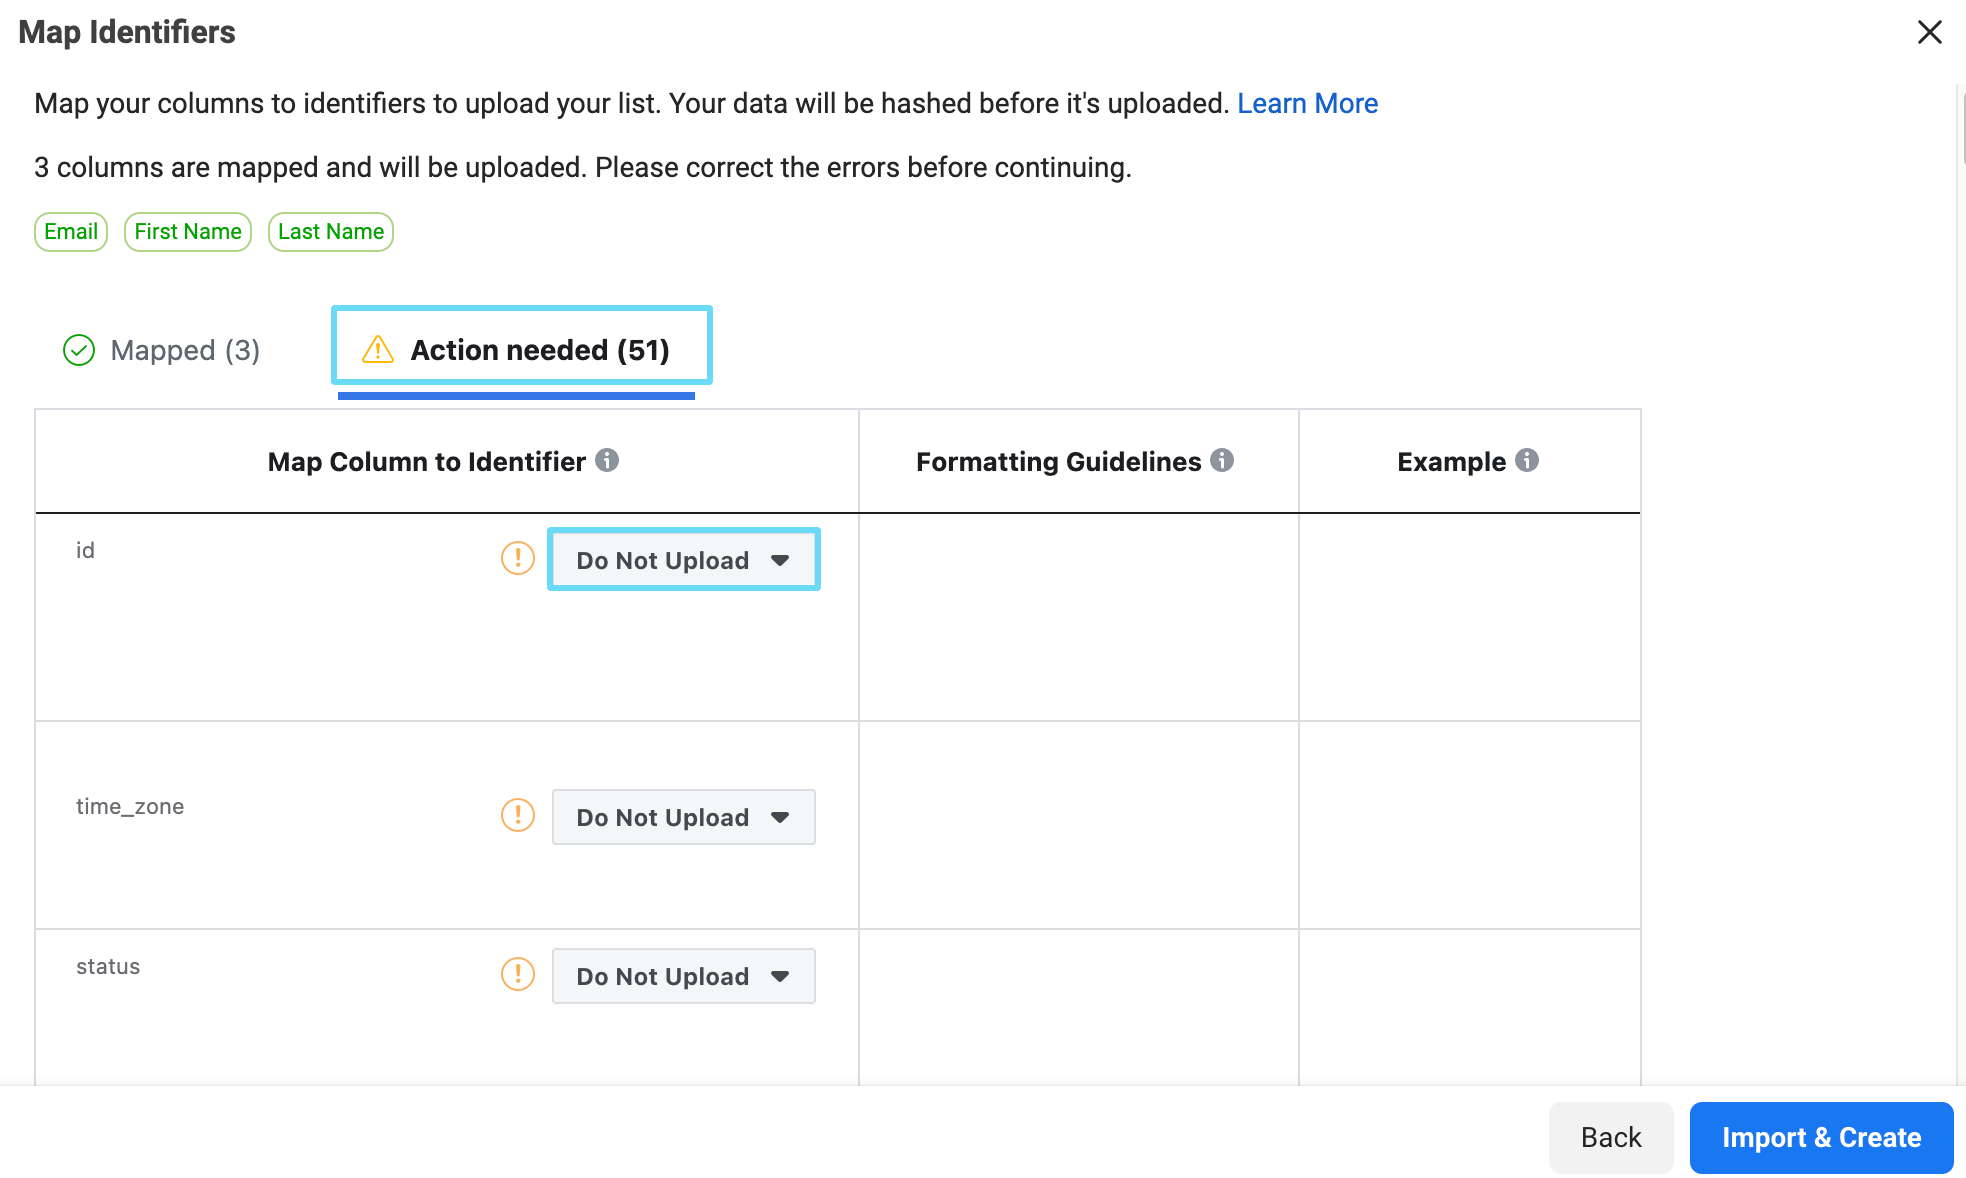Click the warning icon in the status row

tap(517, 974)
